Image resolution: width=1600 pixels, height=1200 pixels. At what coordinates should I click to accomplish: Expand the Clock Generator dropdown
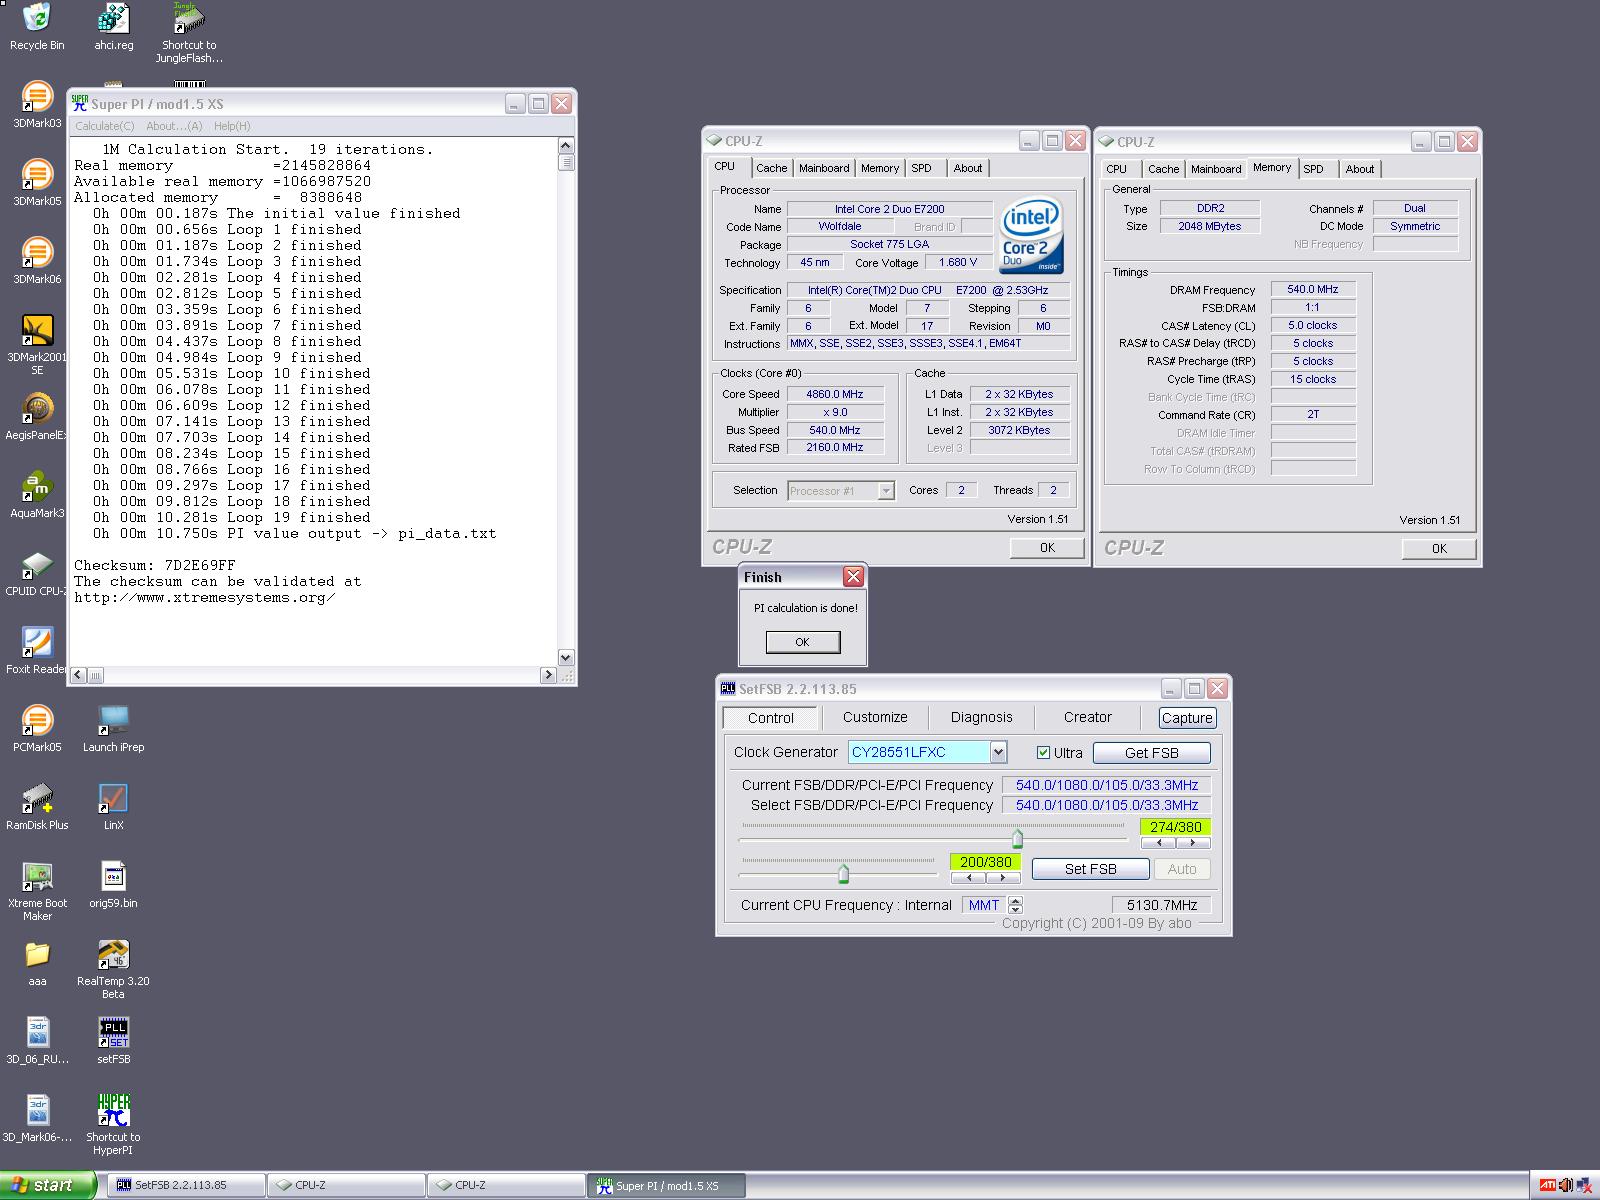(x=998, y=752)
